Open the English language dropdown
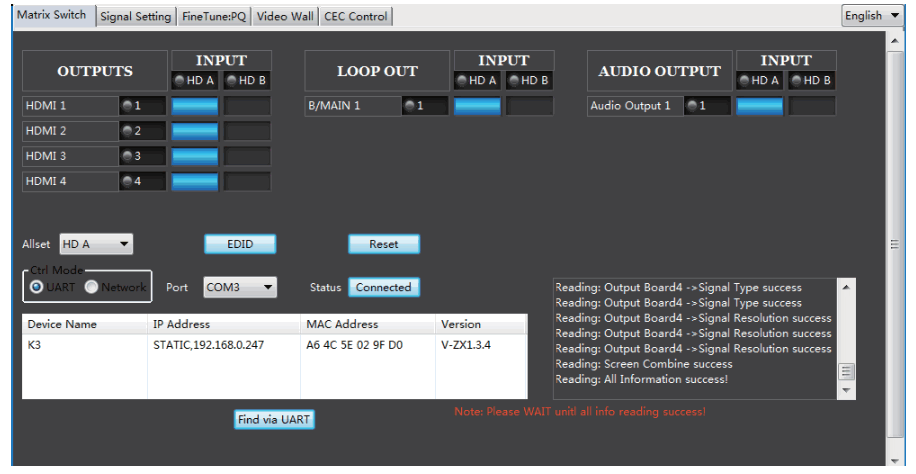 tap(873, 16)
